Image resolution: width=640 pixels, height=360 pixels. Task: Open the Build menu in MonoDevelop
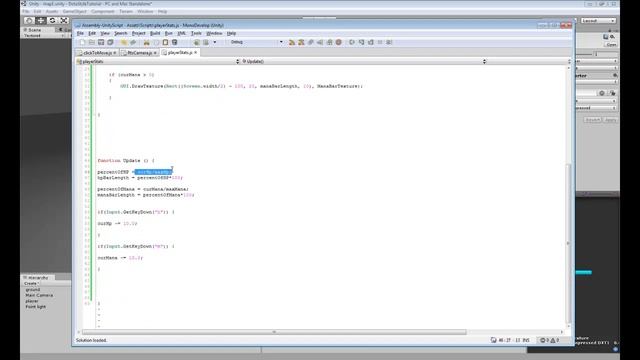click(155, 33)
